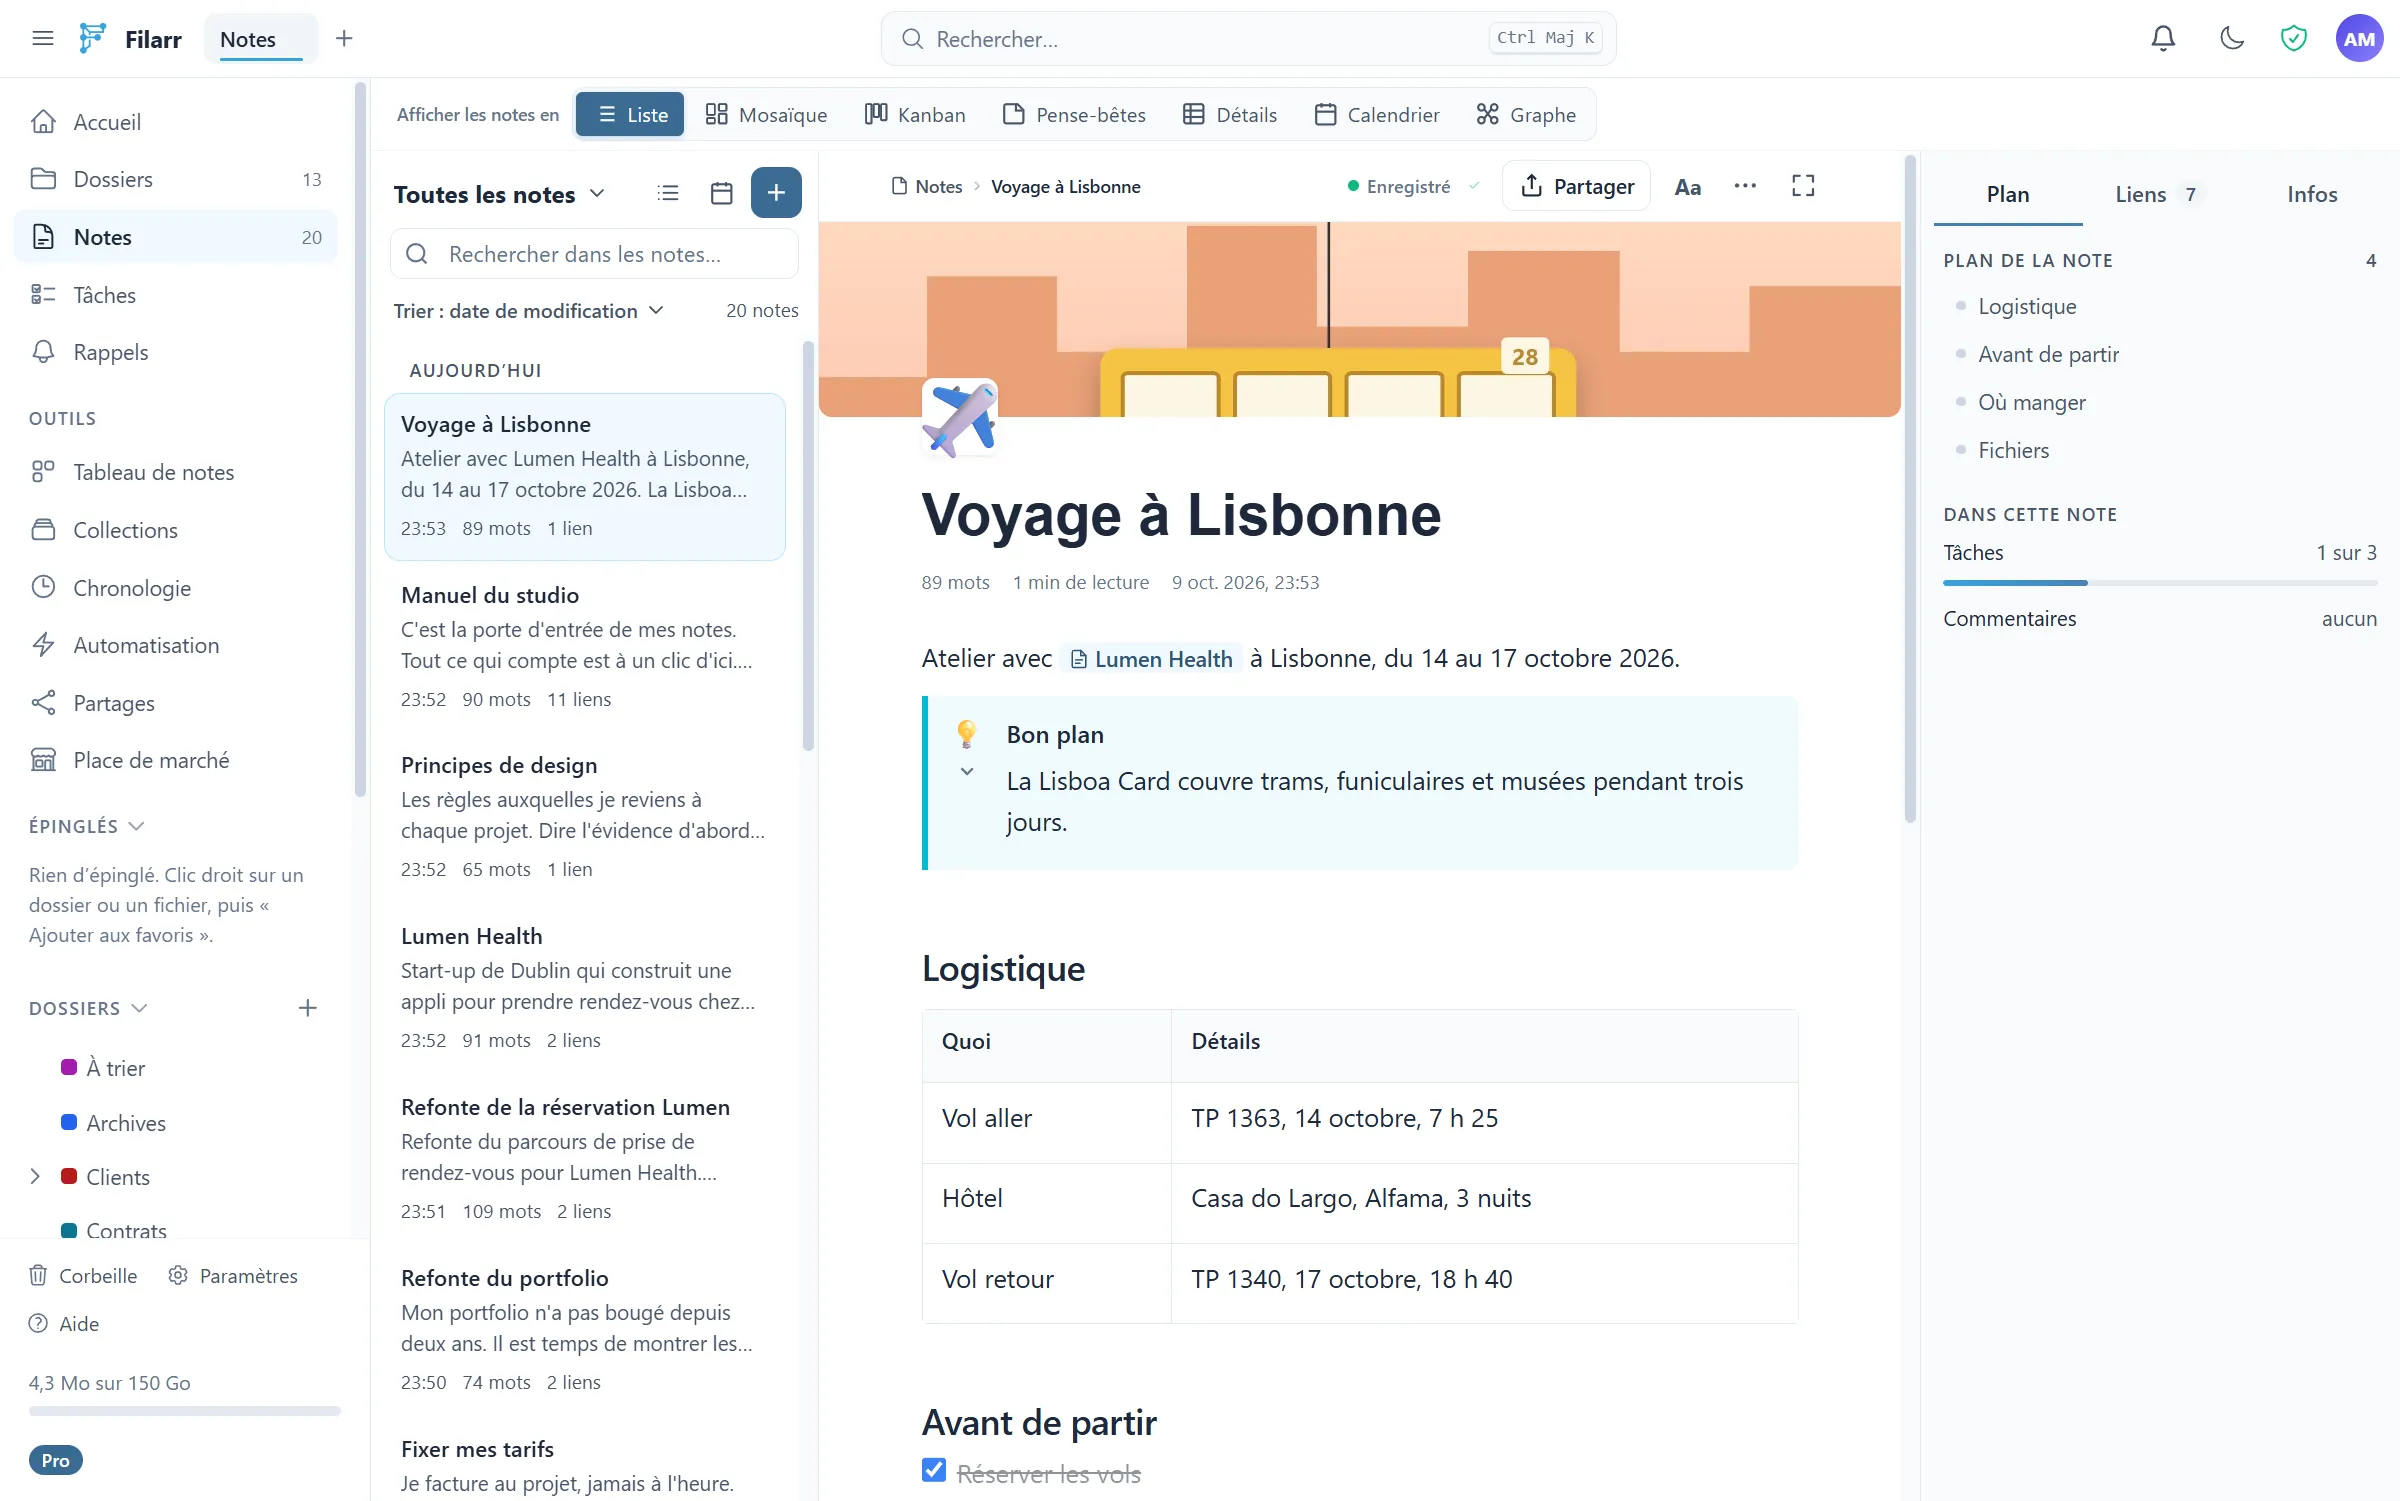Switch to the Infos tab
The height and width of the screenshot is (1501, 2400).
[2312, 194]
